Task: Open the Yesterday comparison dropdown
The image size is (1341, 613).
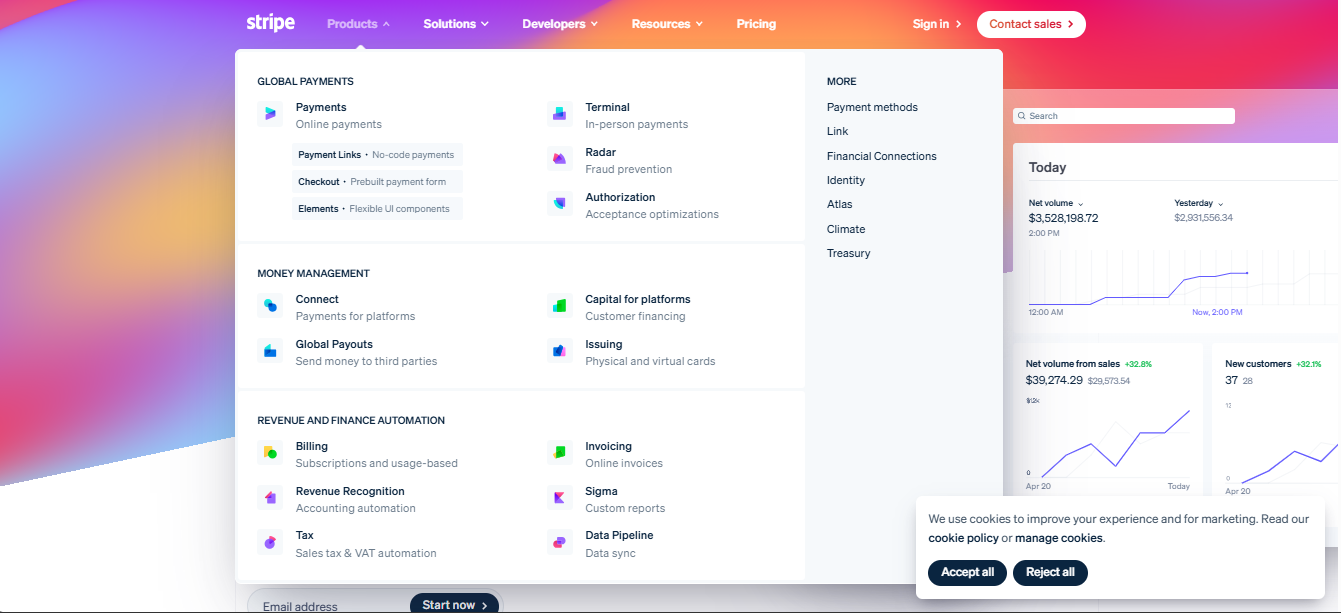Action: pyautogui.click(x=1199, y=203)
